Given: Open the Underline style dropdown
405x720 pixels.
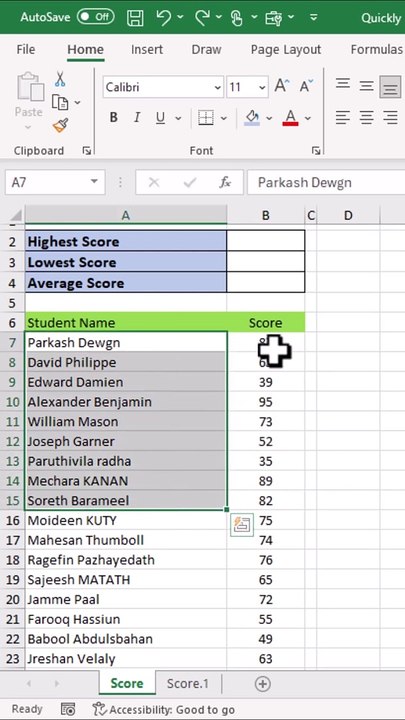Looking at the screenshot, I should tap(178, 118).
